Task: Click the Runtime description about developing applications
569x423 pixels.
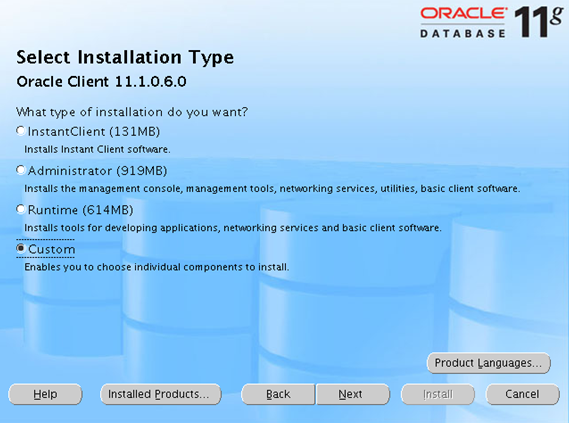Action: [233, 228]
